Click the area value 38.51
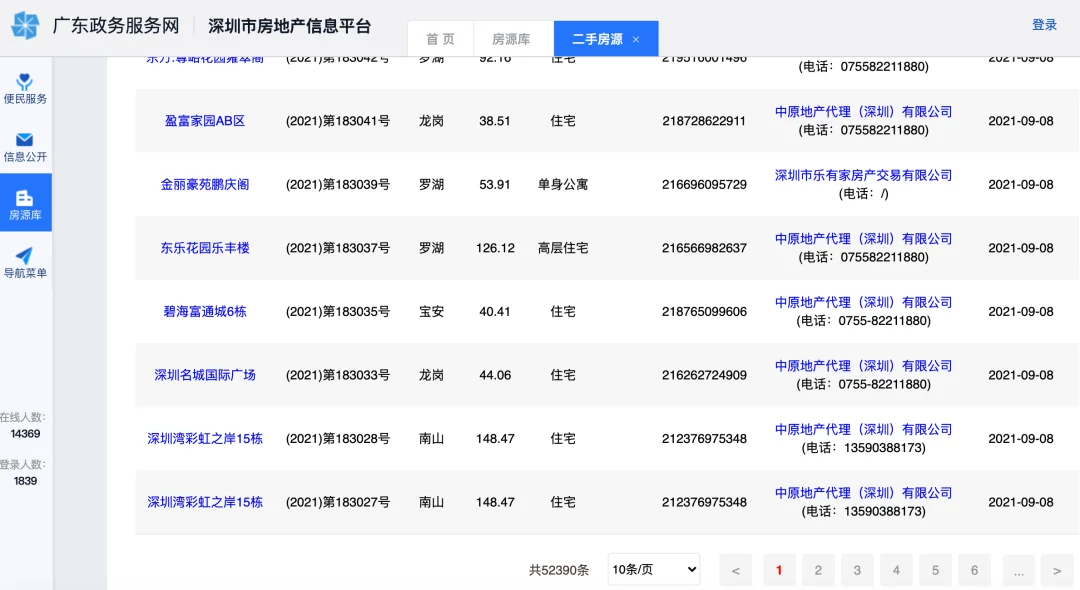1080x590 pixels. click(495, 121)
